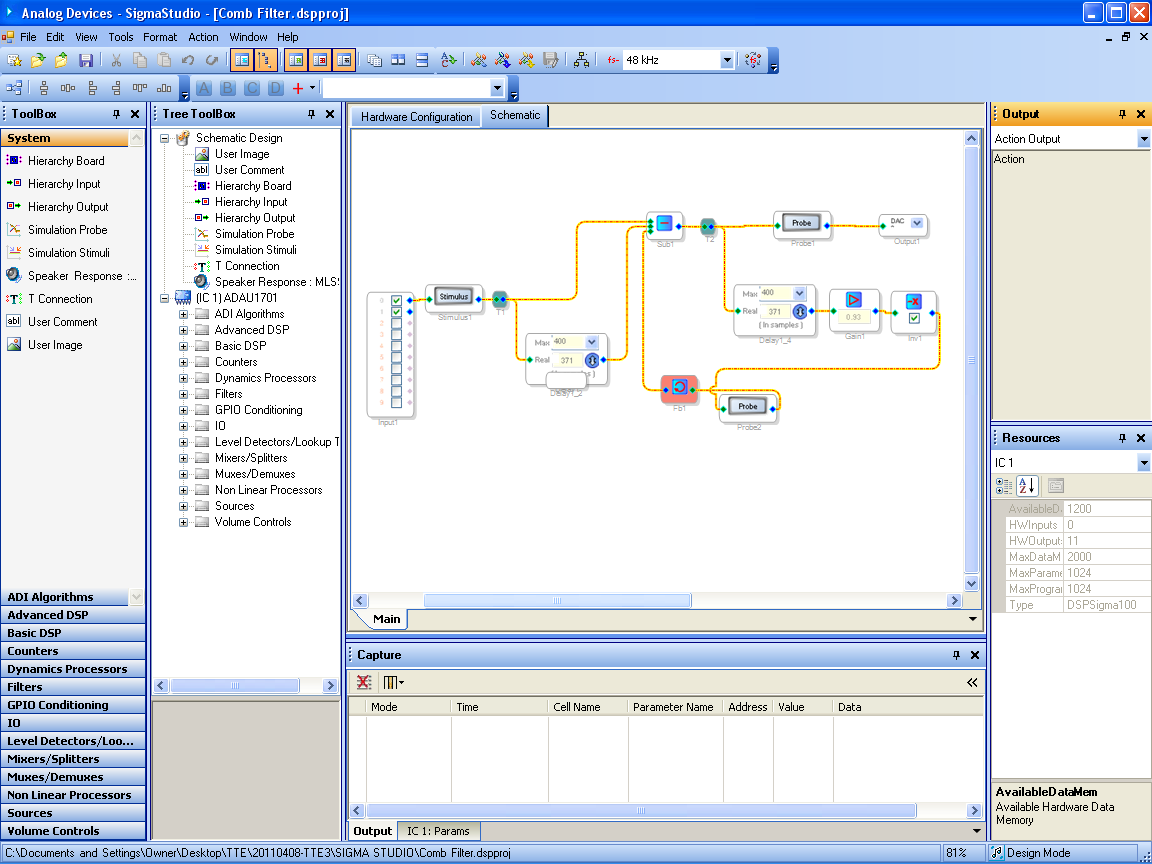Viewport: 1152px width, 864px height.
Task: Click the Stimulus button on Stimulus1
Action: click(453, 297)
